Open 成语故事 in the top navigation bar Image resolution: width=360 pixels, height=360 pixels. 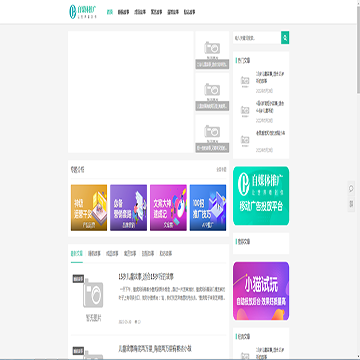140,12
